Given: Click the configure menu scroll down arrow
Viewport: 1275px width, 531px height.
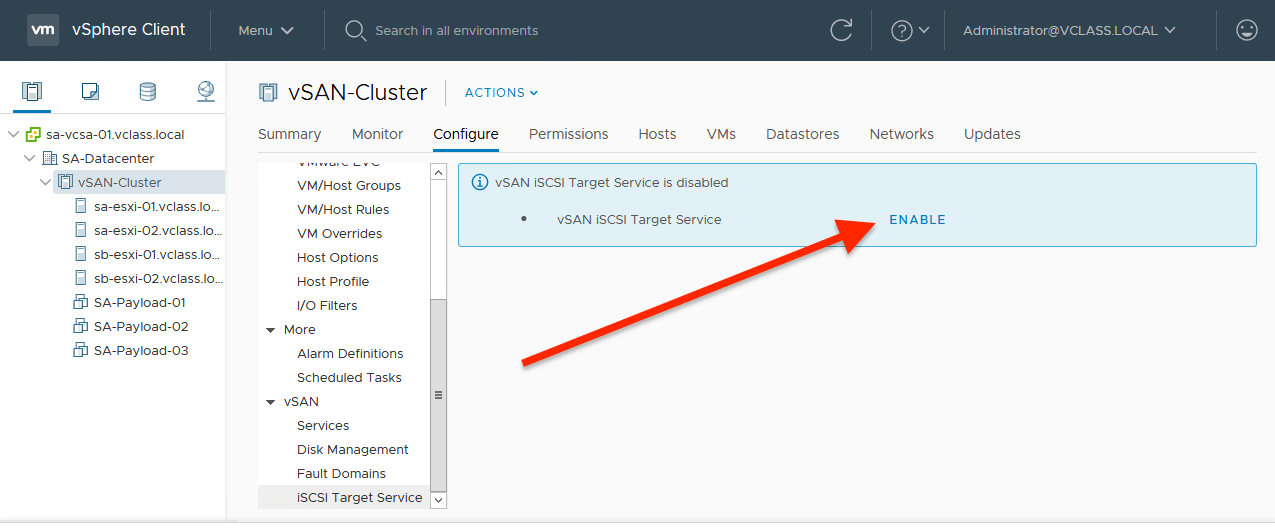Looking at the screenshot, I should coord(438,500).
